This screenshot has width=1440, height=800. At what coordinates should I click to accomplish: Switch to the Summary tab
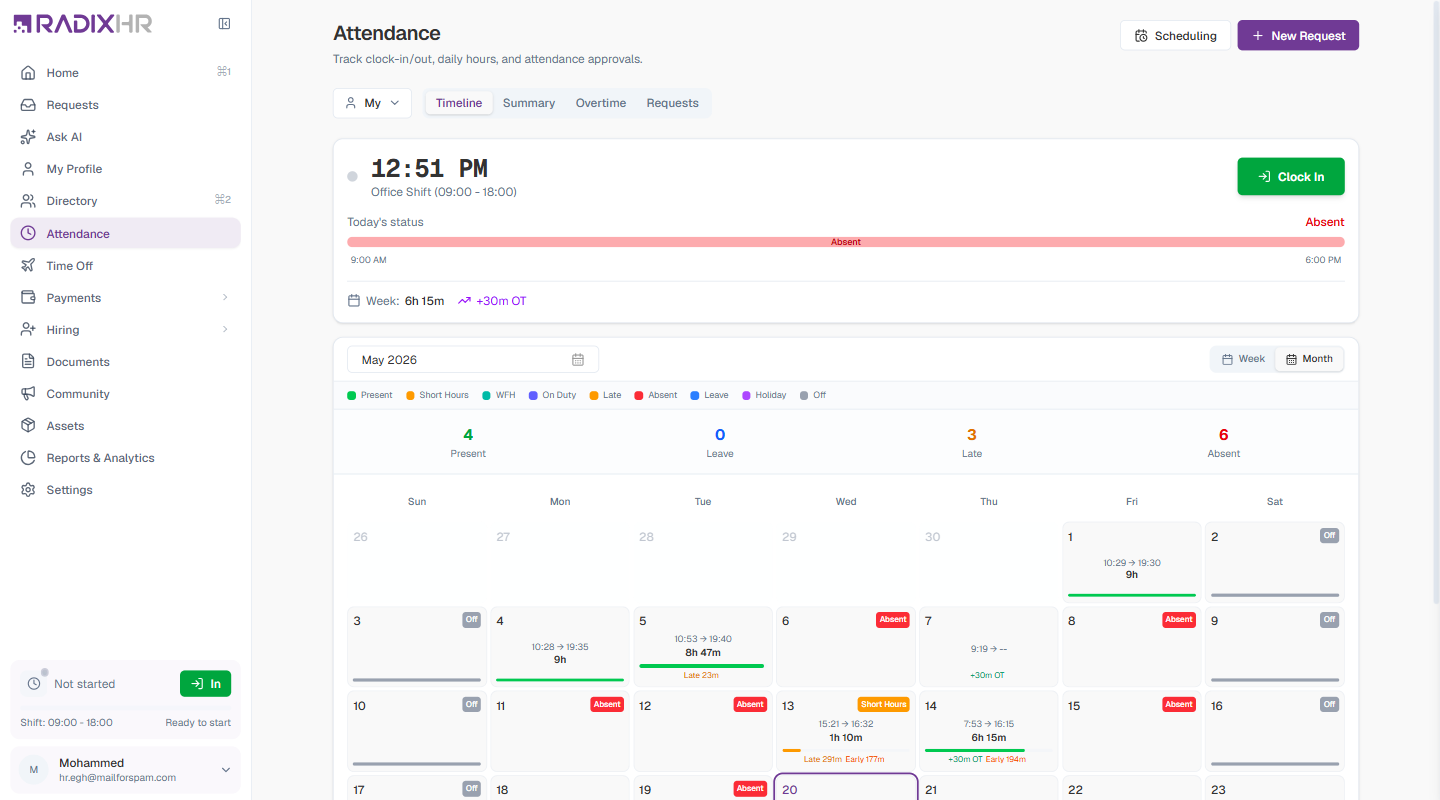[529, 103]
